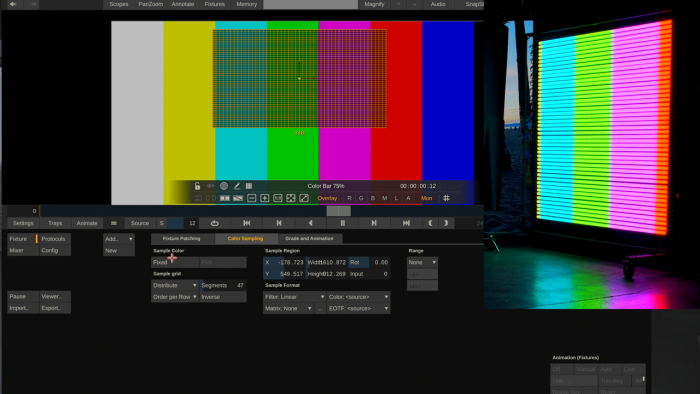
Task: Jump to the last frame button
Action: point(406,223)
